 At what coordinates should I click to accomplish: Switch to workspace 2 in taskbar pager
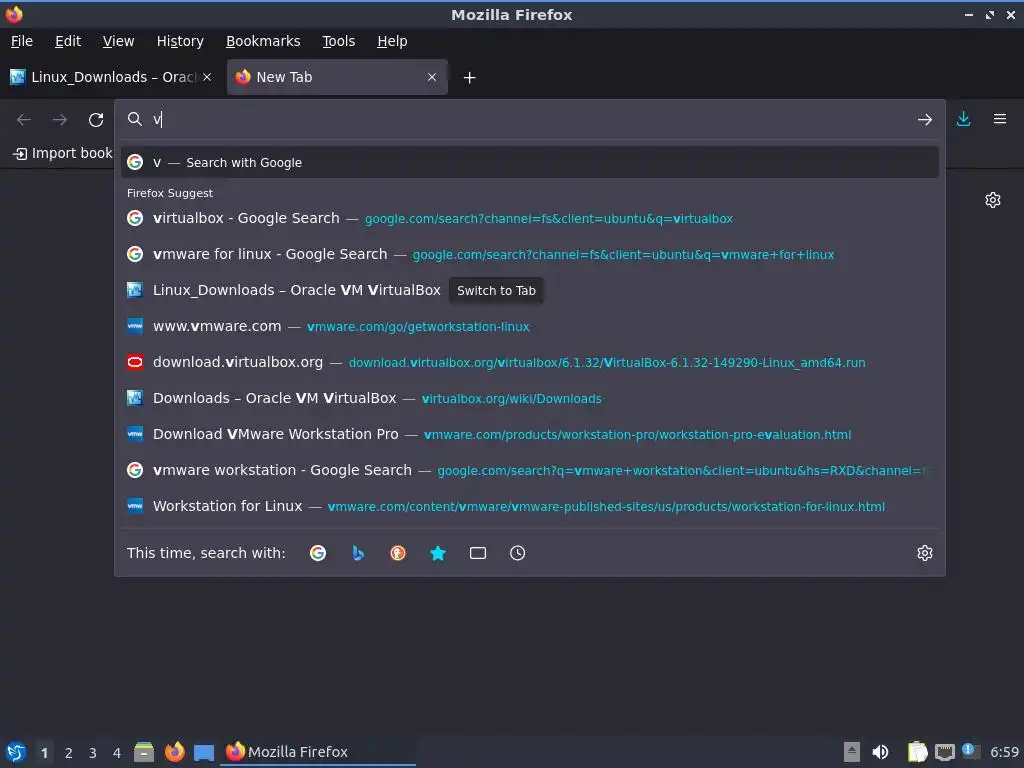pyautogui.click(x=69, y=753)
